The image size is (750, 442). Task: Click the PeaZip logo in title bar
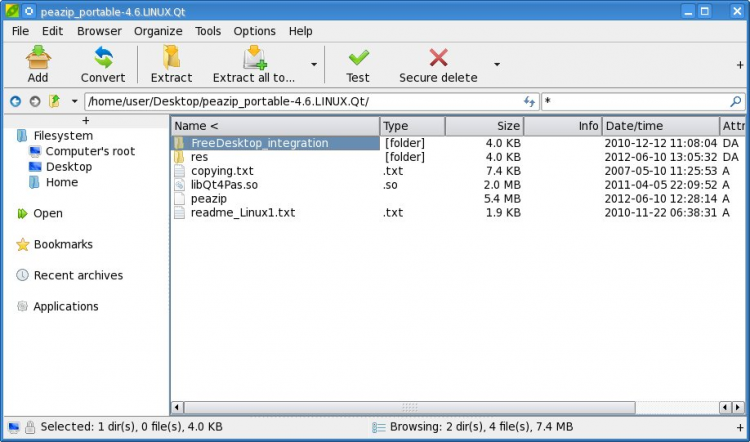(11, 11)
